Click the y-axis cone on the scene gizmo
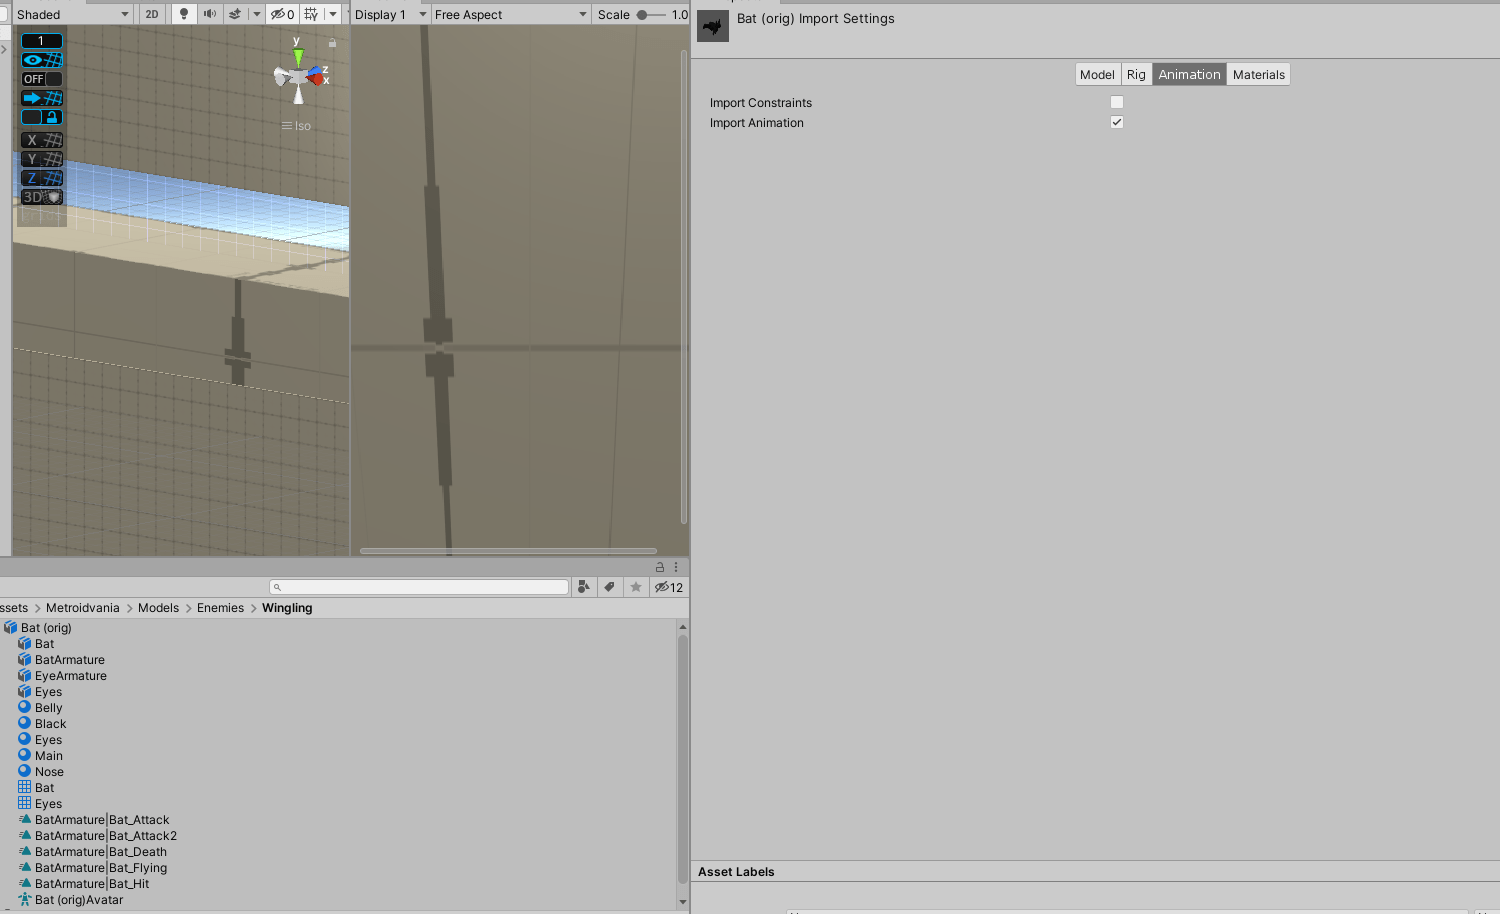The image size is (1500, 914). click(x=297, y=55)
